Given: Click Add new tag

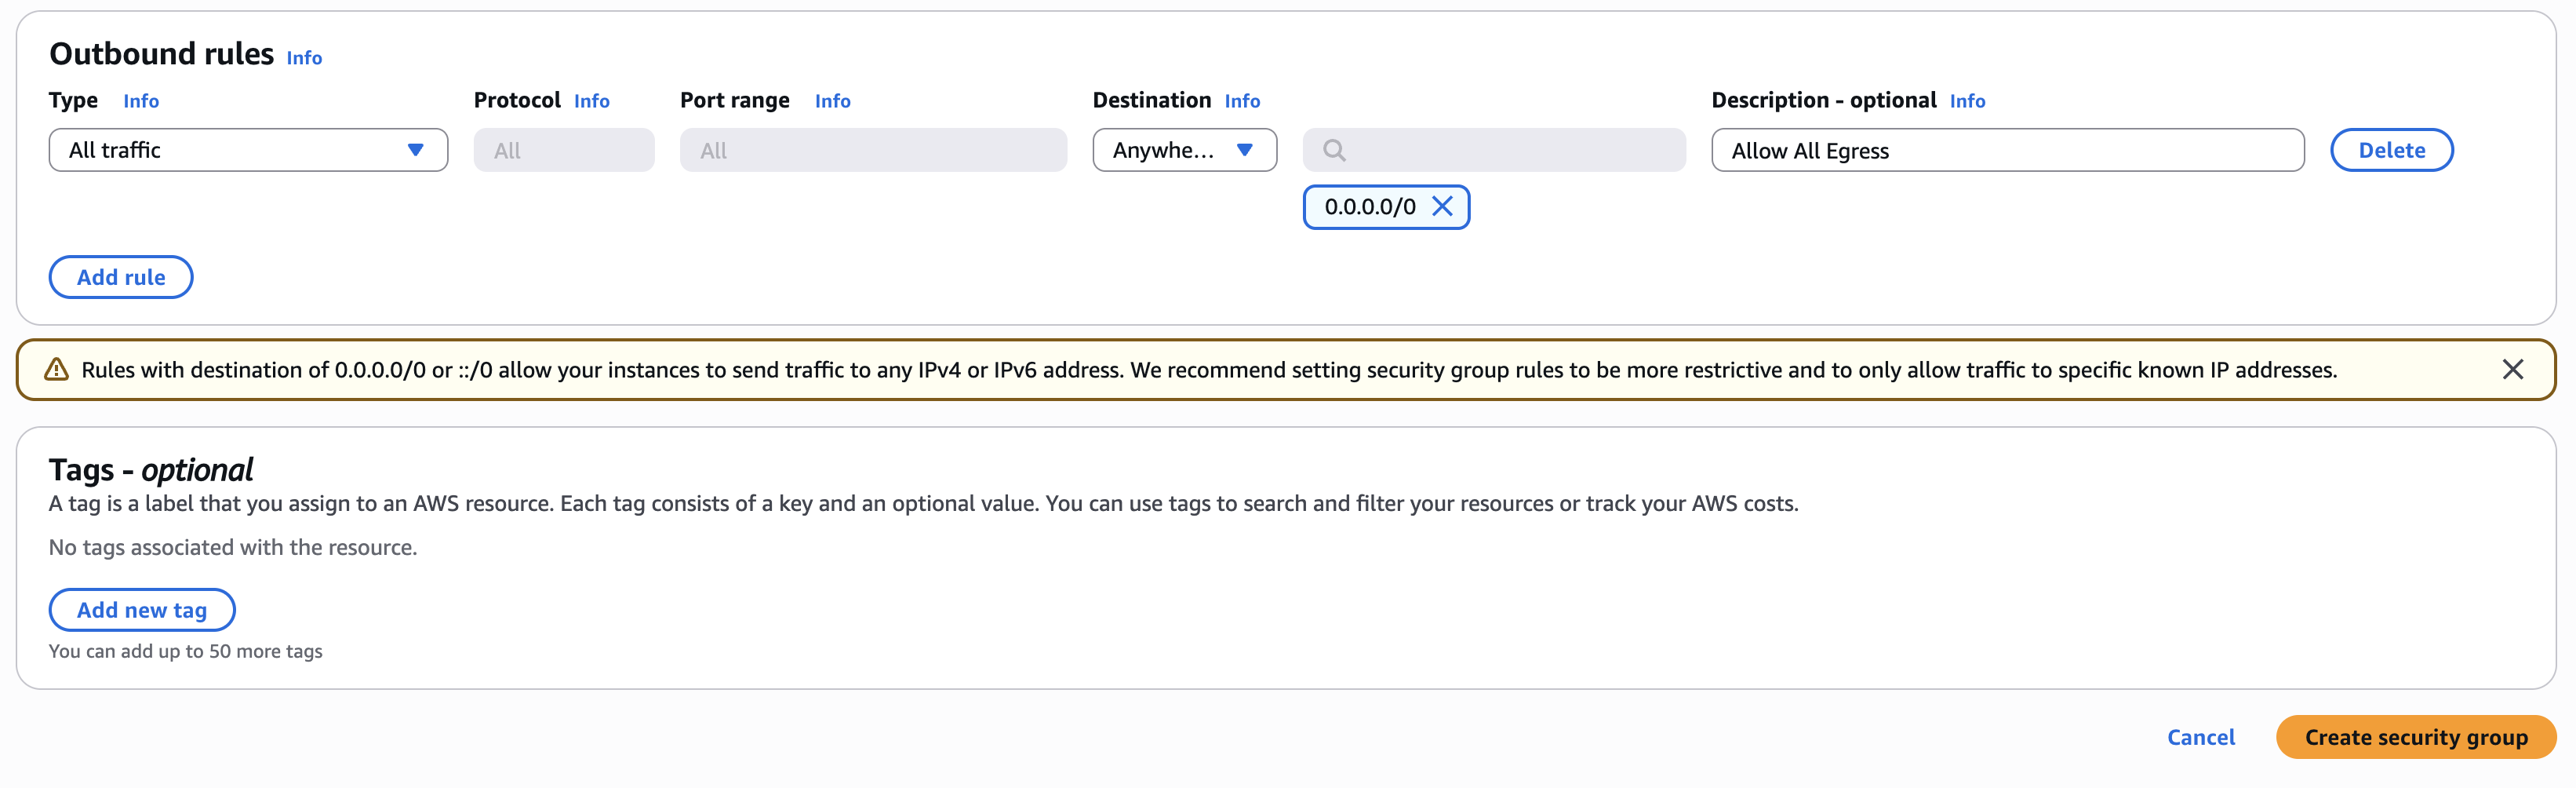Looking at the screenshot, I should pyautogui.click(x=141, y=609).
